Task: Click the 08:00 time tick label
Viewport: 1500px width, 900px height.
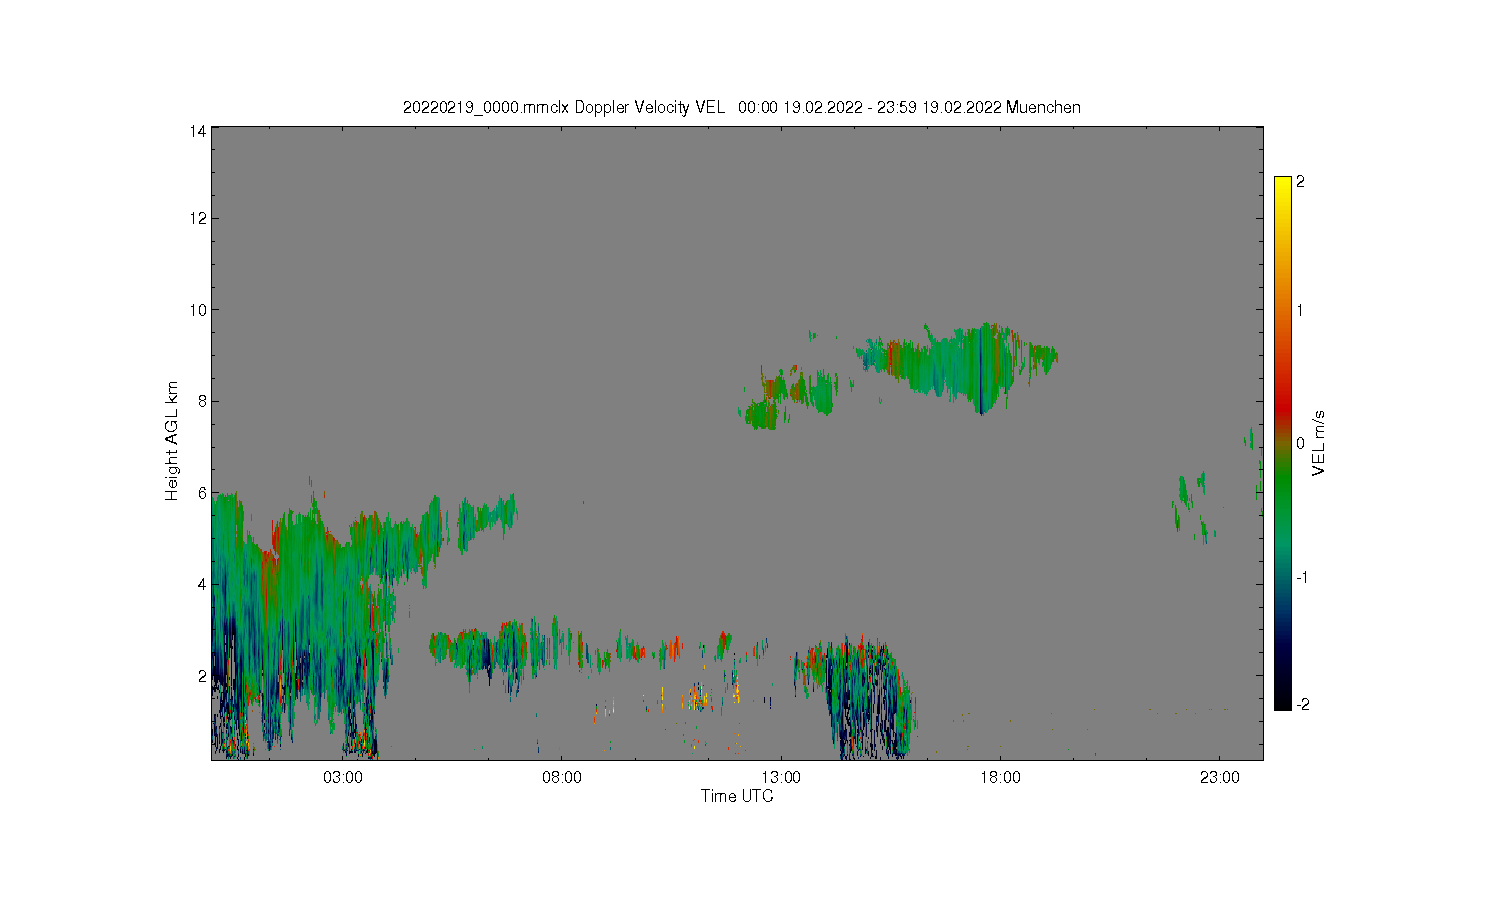Action: pos(562,777)
